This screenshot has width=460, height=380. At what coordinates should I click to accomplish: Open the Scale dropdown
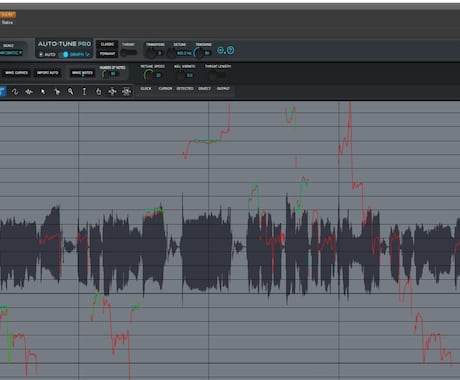(x=11, y=53)
